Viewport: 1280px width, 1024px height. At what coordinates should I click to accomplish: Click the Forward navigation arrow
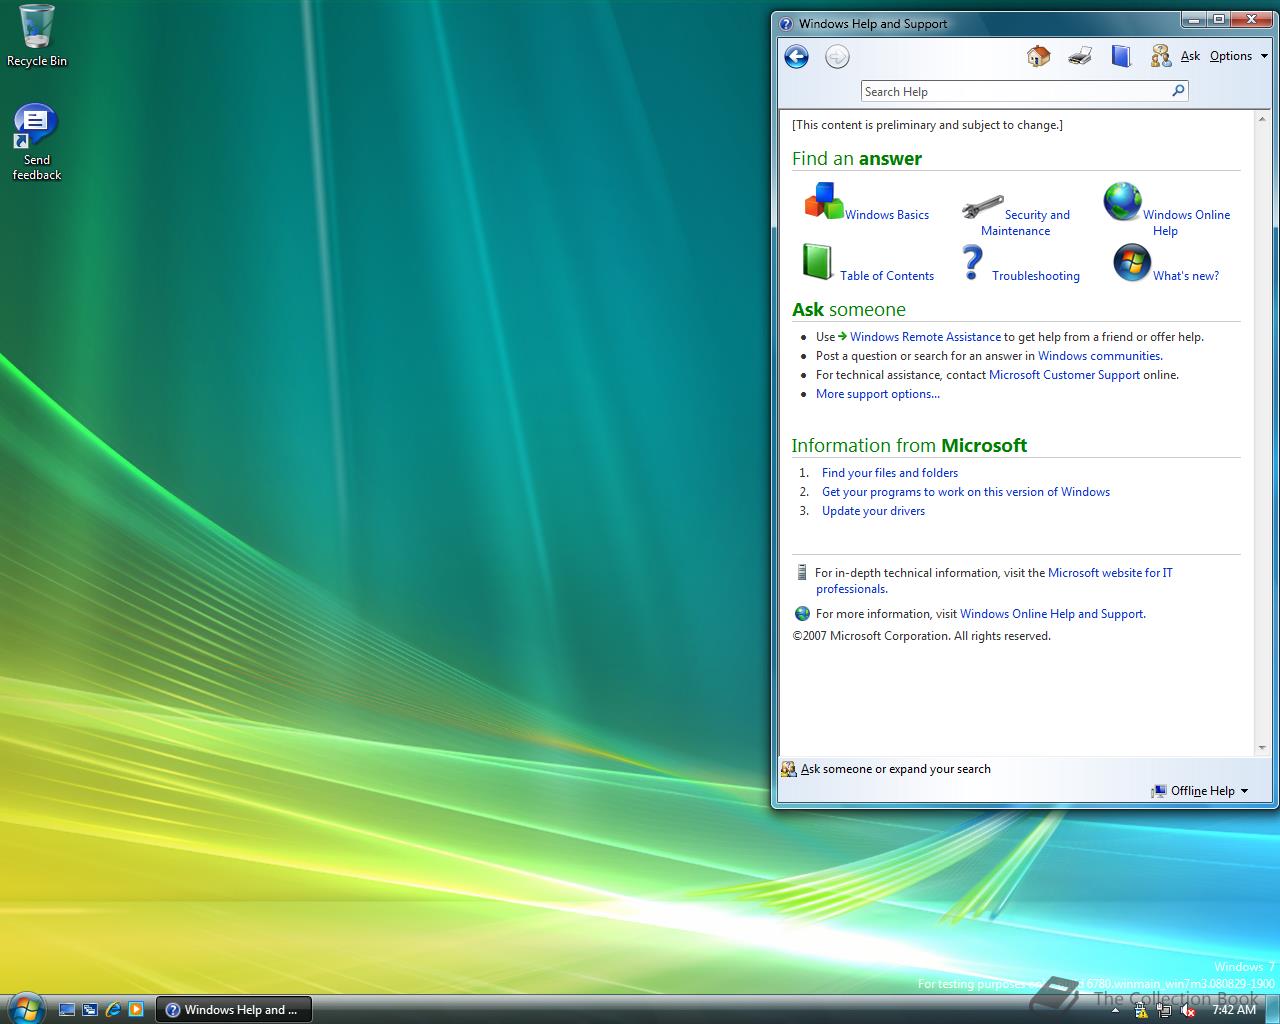[837, 57]
